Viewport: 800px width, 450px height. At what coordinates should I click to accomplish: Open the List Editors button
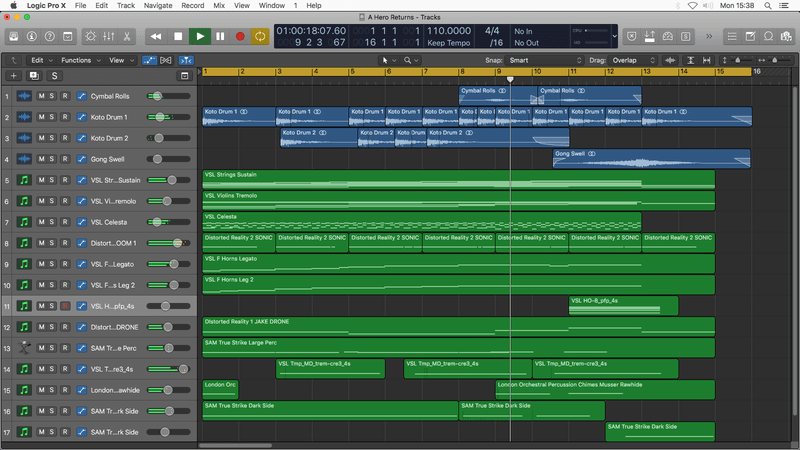pos(732,36)
